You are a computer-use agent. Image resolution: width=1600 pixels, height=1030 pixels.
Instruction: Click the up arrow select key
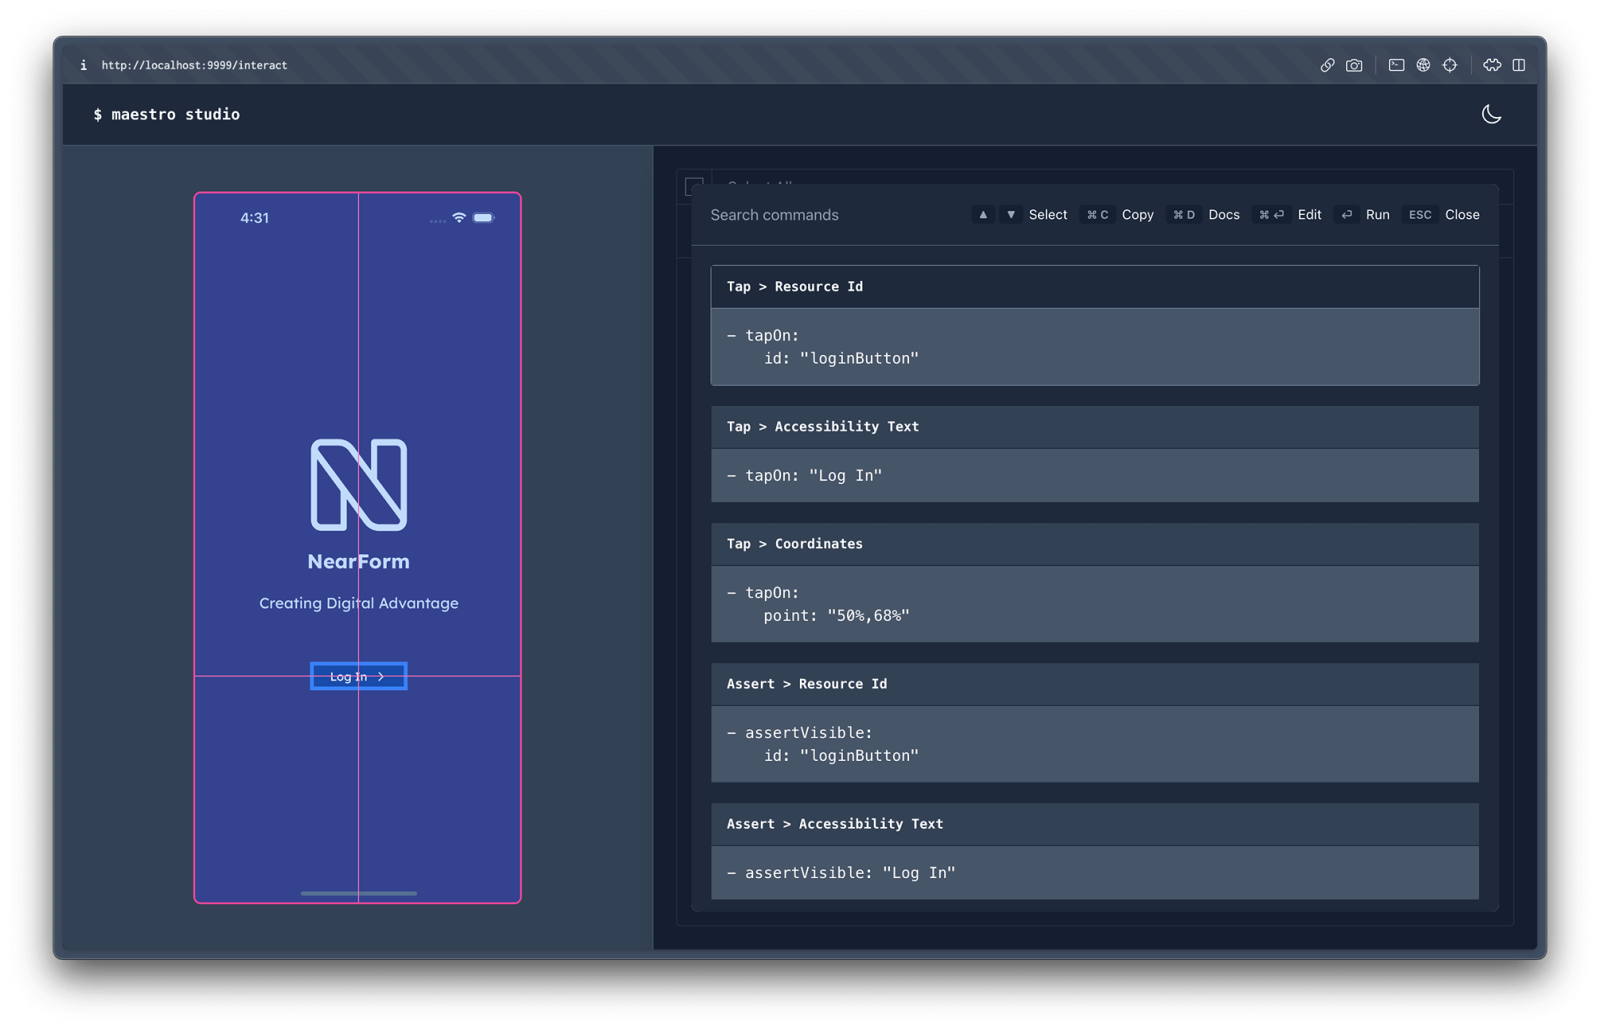coord(983,215)
